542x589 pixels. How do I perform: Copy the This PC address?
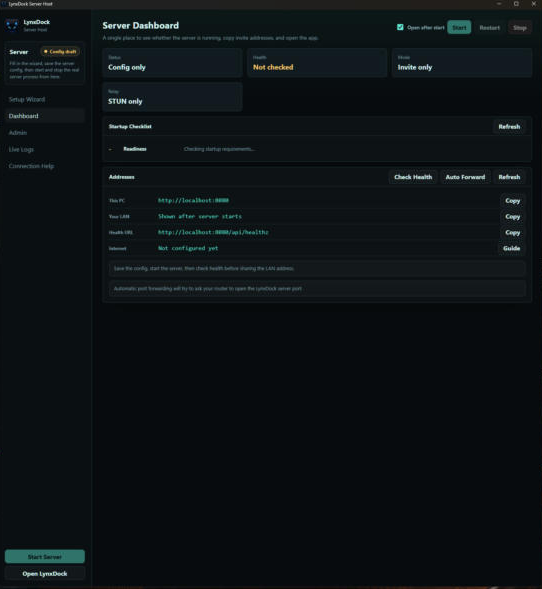(512, 201)
